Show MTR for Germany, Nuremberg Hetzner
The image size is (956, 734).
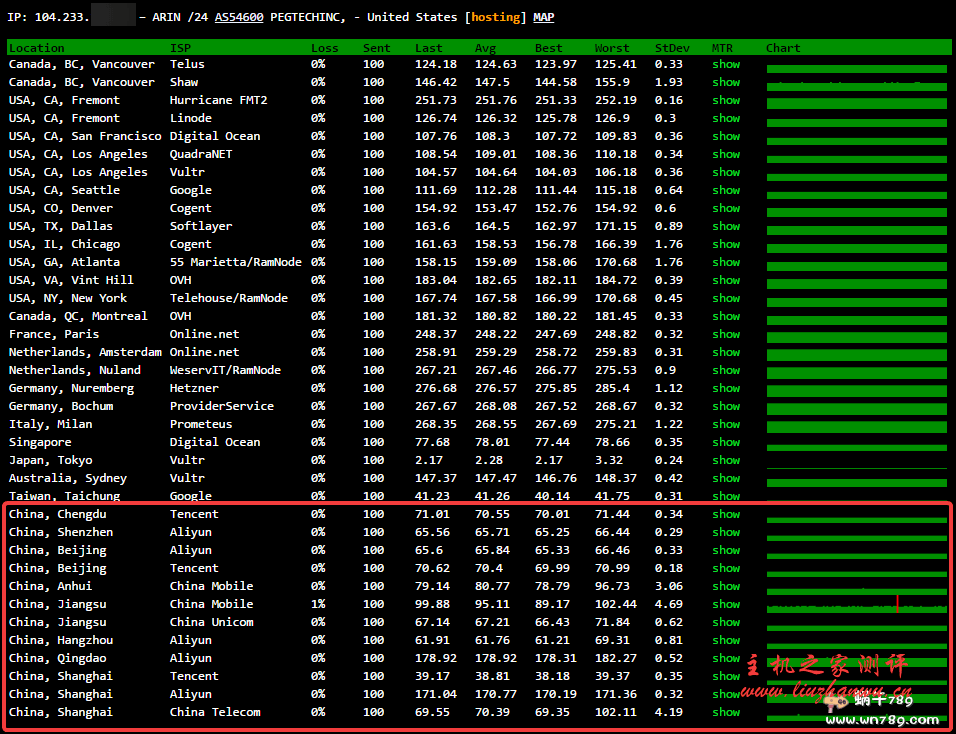tap(726, 388)
